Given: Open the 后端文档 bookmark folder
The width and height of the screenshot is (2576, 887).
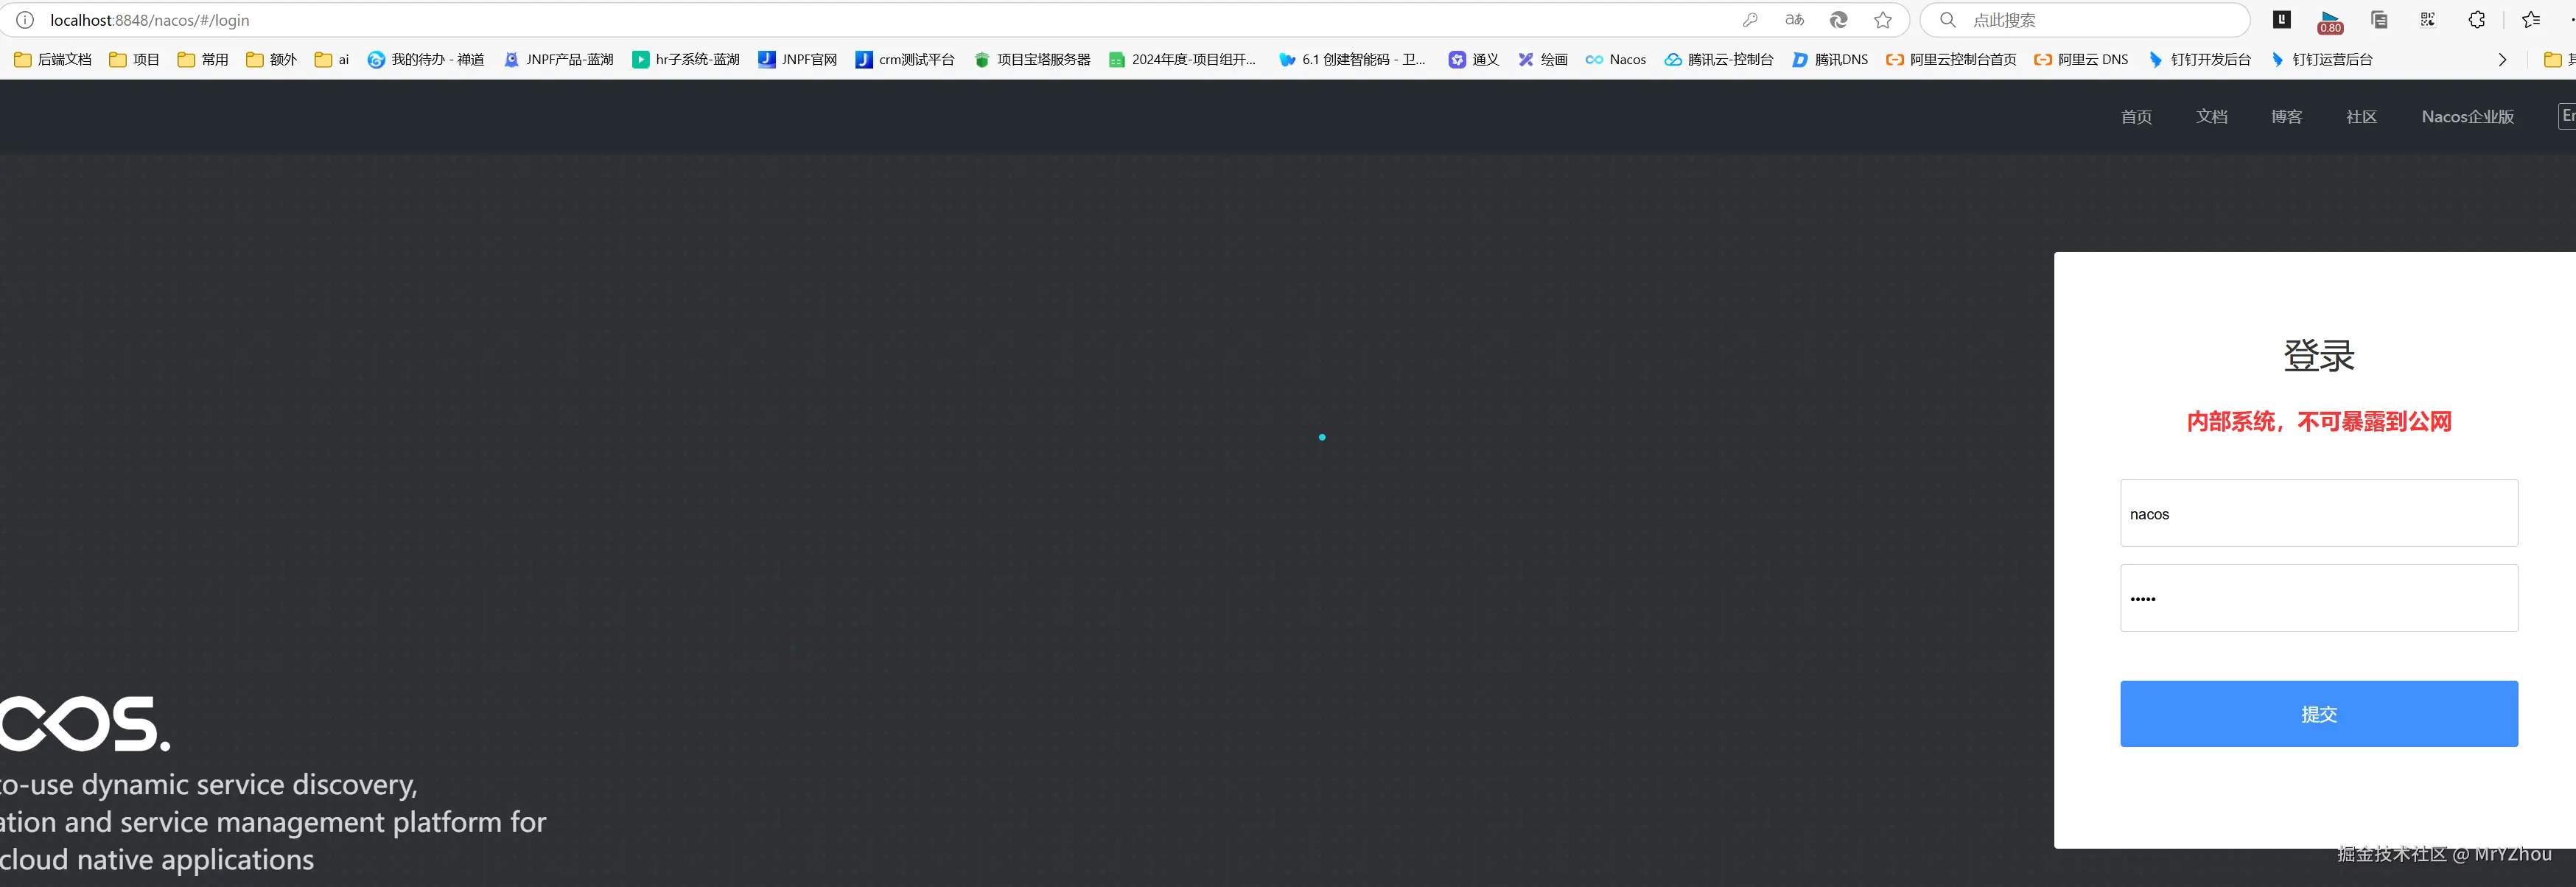Looking at the screenshot, I should point(53,60).
